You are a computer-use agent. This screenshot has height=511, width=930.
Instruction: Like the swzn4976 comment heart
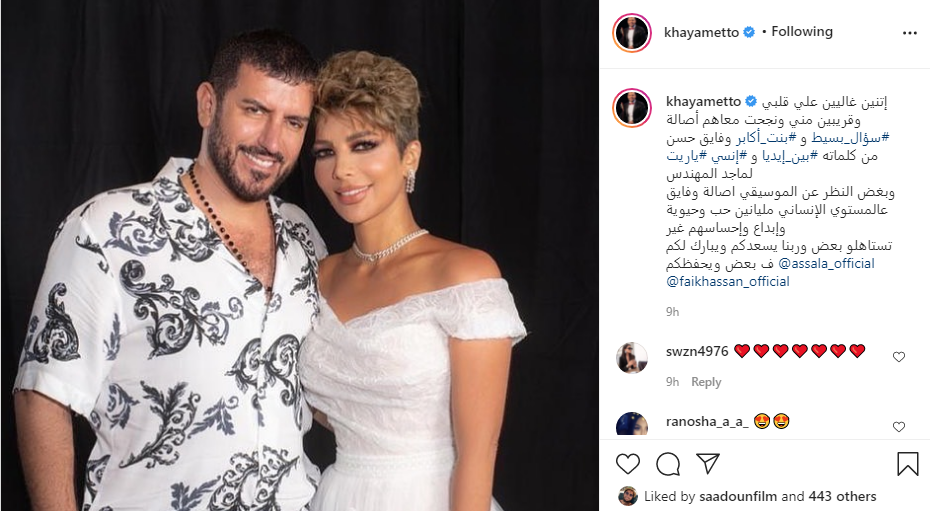(x=899, y=357)
